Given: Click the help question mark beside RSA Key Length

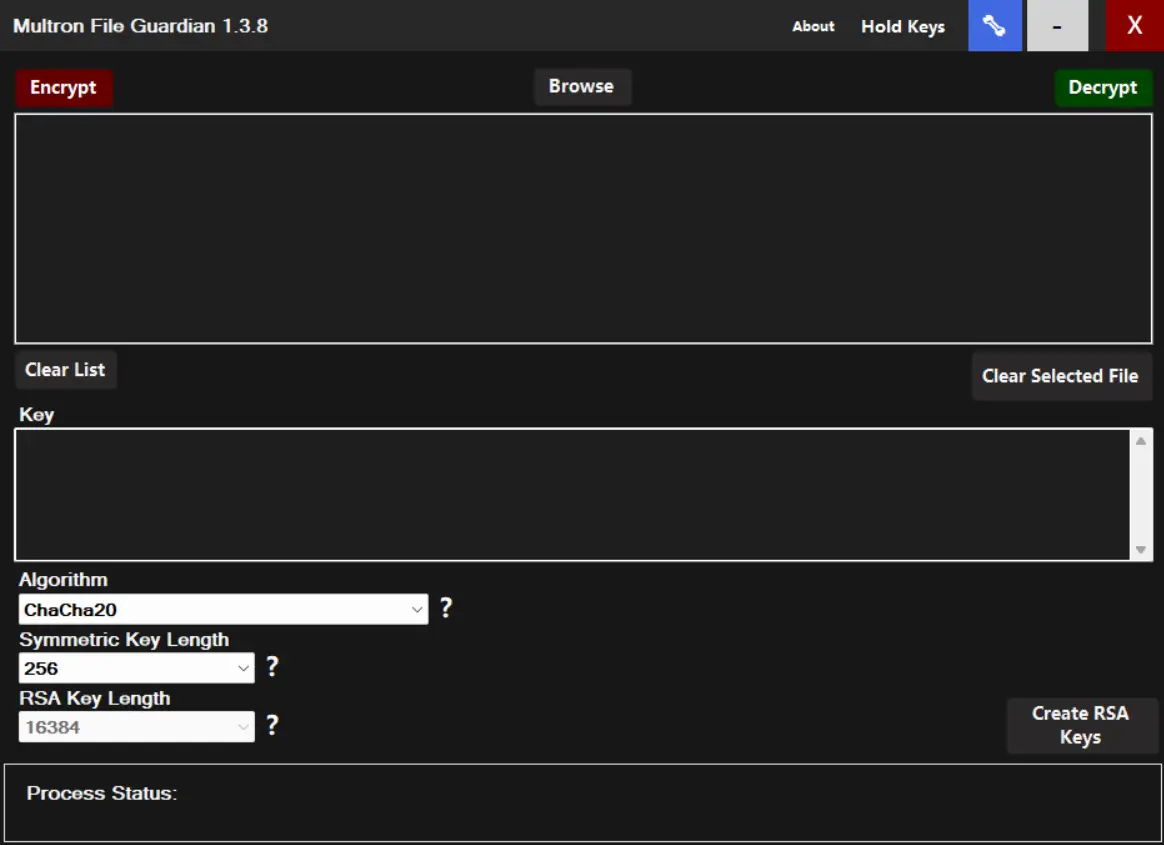Looking at the screenshot, I should click(272, 725).
